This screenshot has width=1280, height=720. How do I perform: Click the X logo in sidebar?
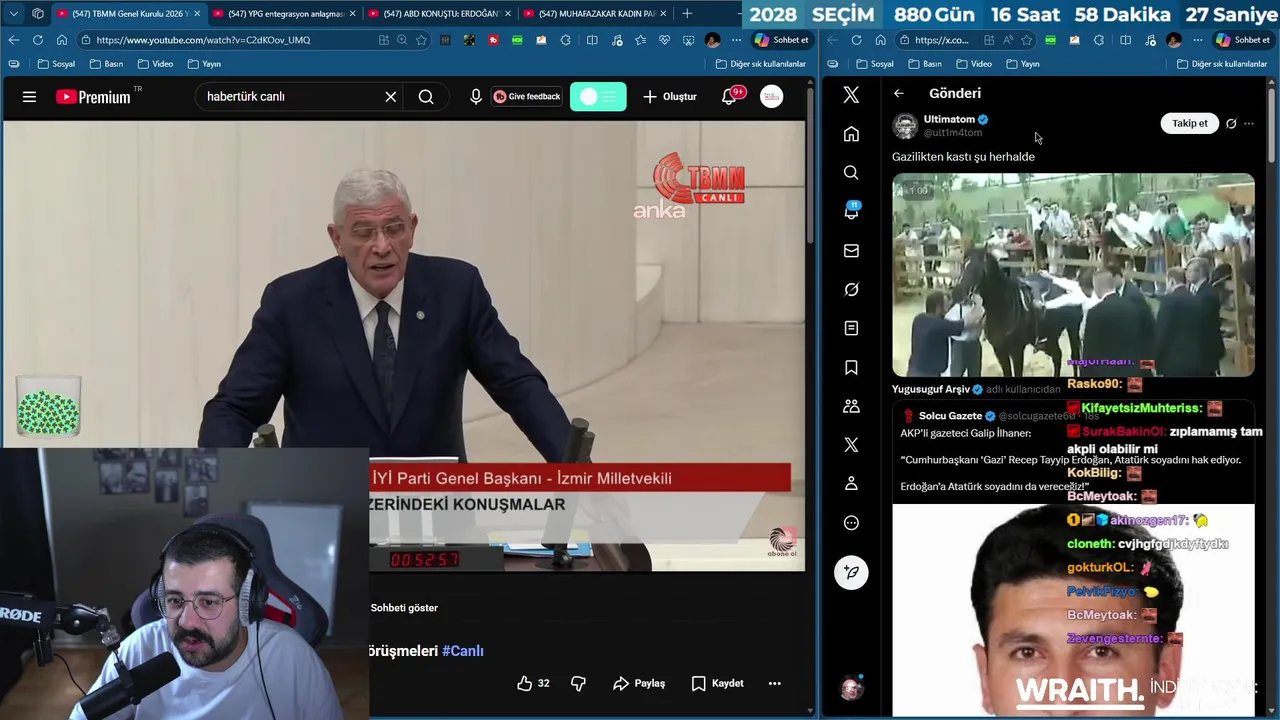tap(851, 95)
